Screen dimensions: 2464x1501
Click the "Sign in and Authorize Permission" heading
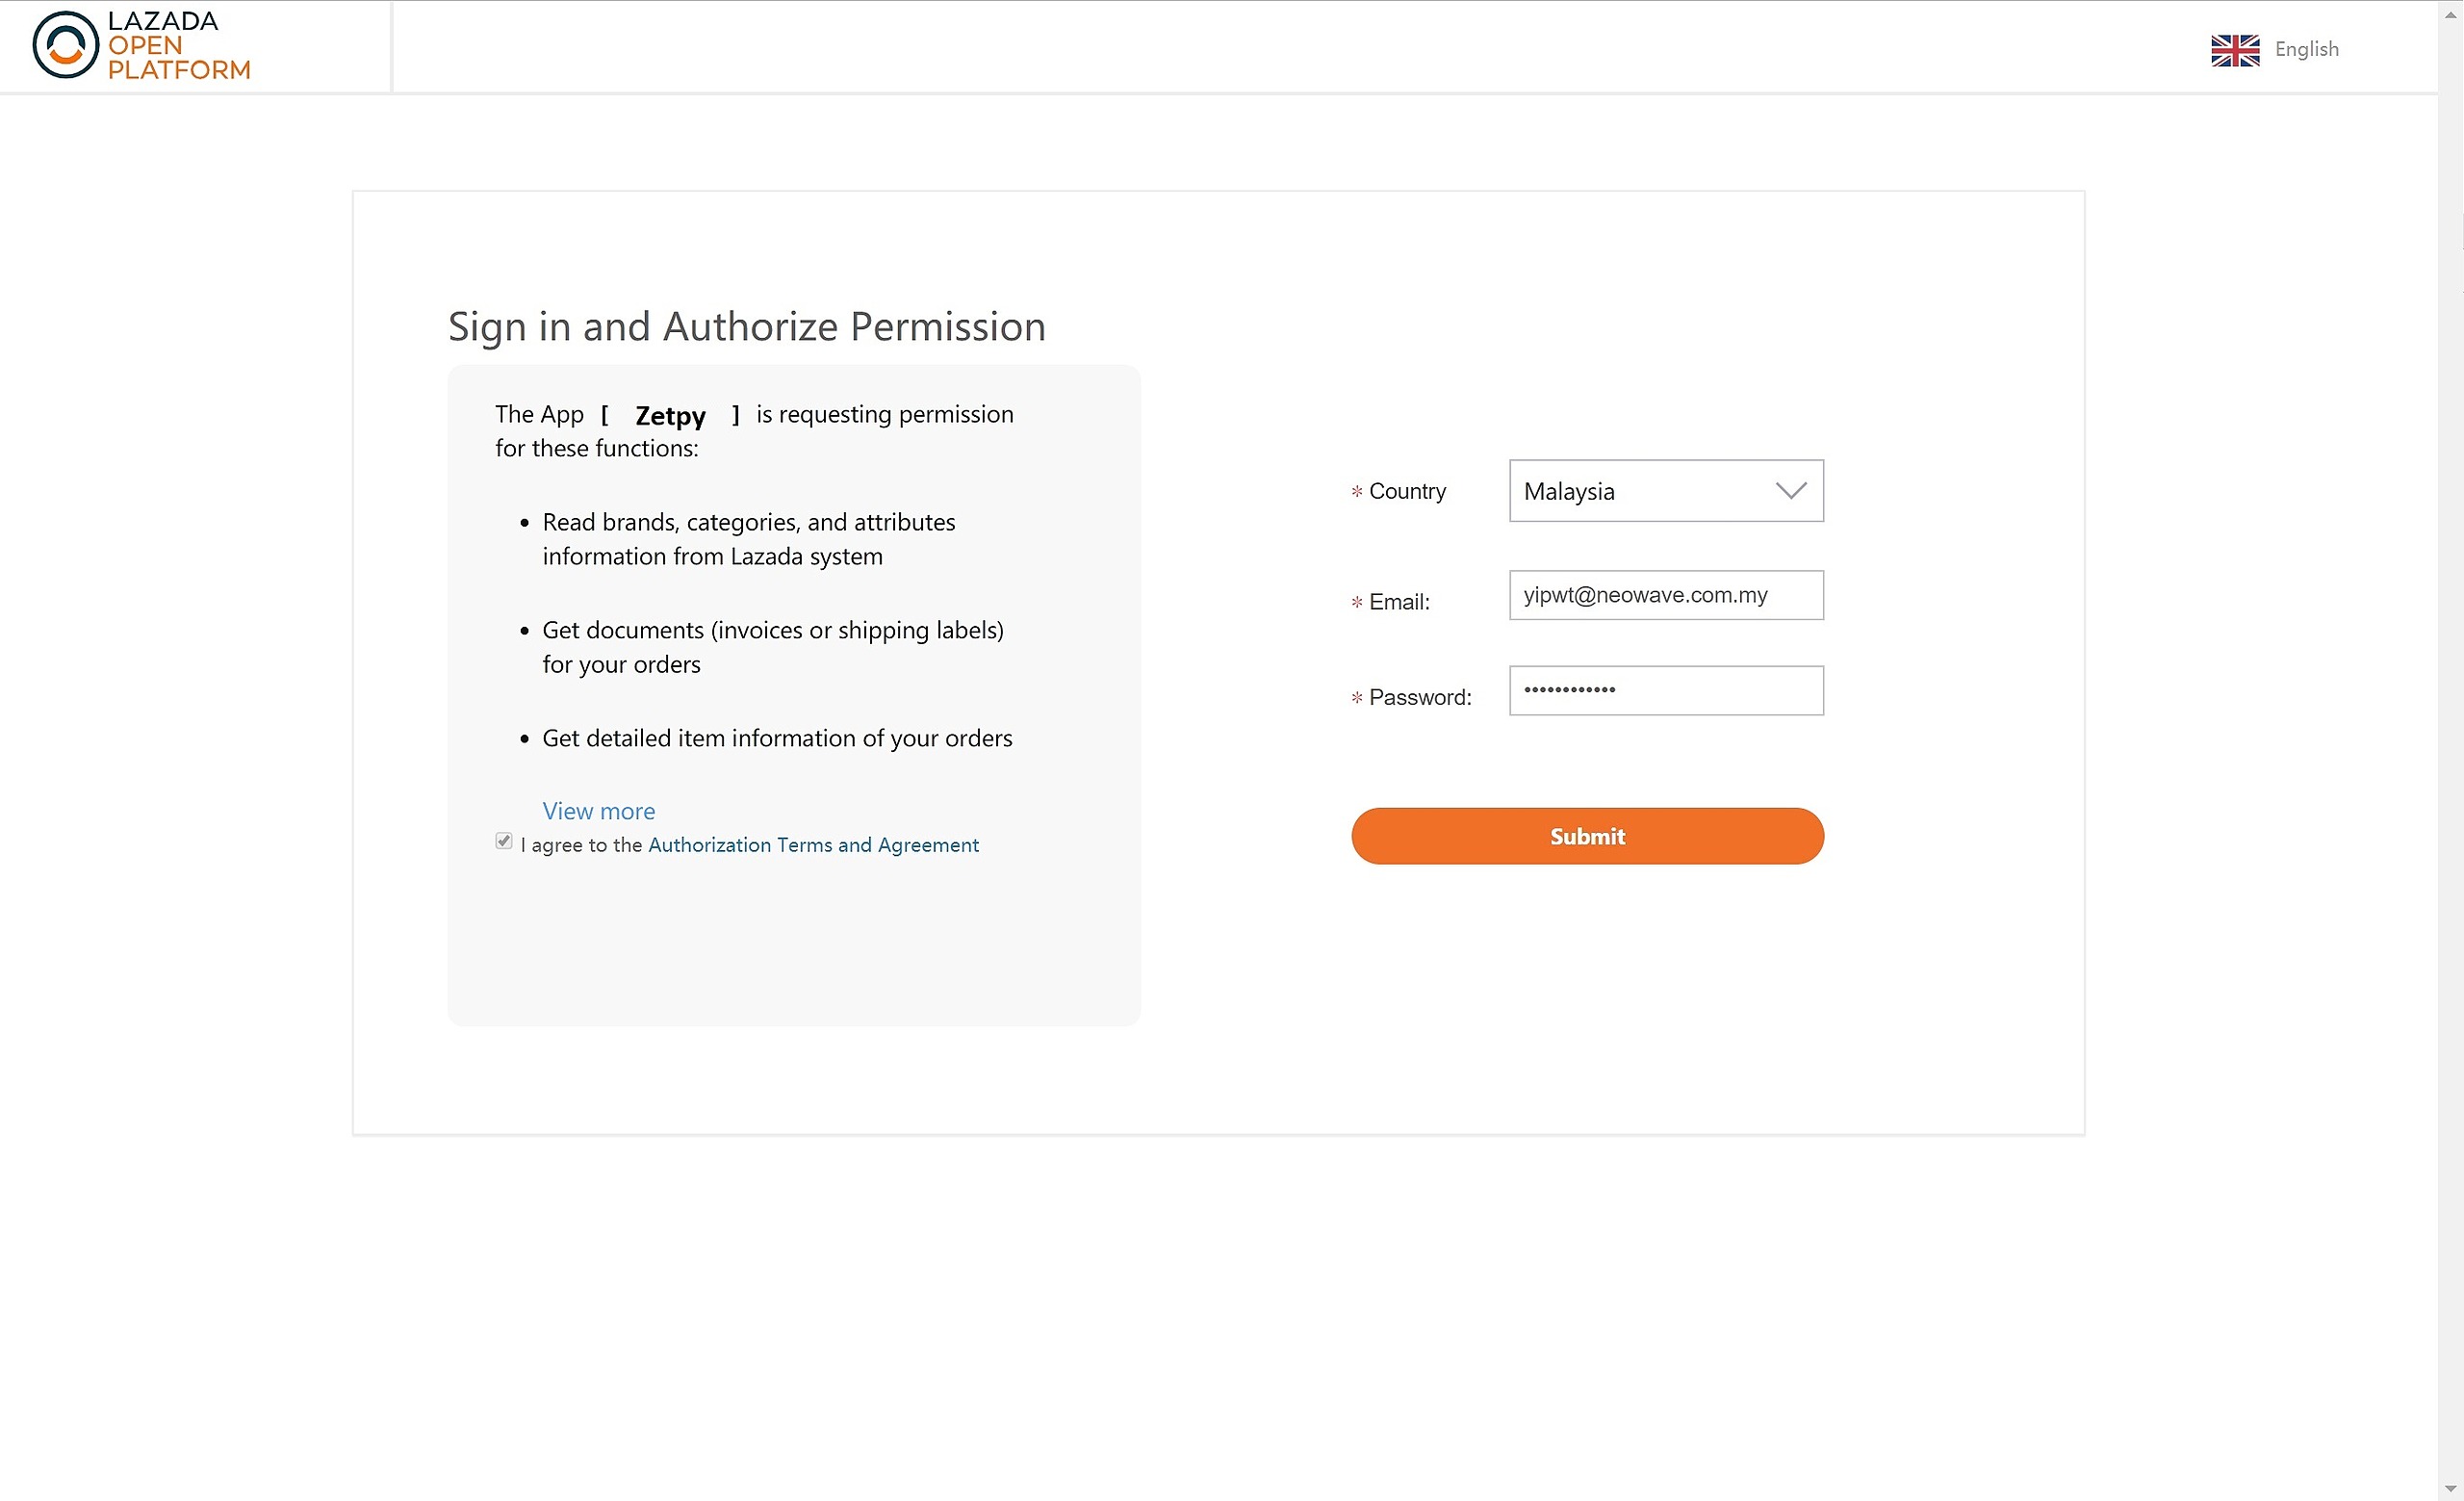[x=746, y=327]
